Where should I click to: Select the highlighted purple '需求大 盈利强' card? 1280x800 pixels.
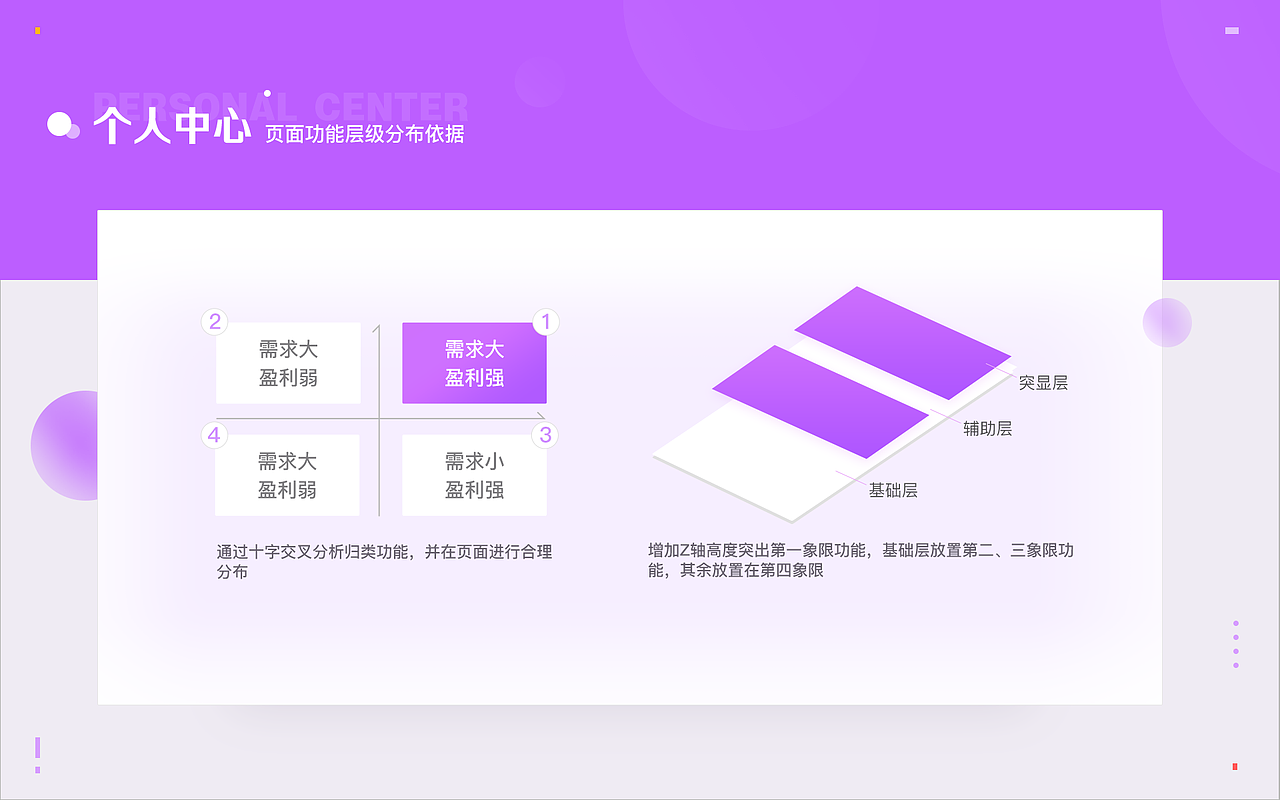point(474,363)
